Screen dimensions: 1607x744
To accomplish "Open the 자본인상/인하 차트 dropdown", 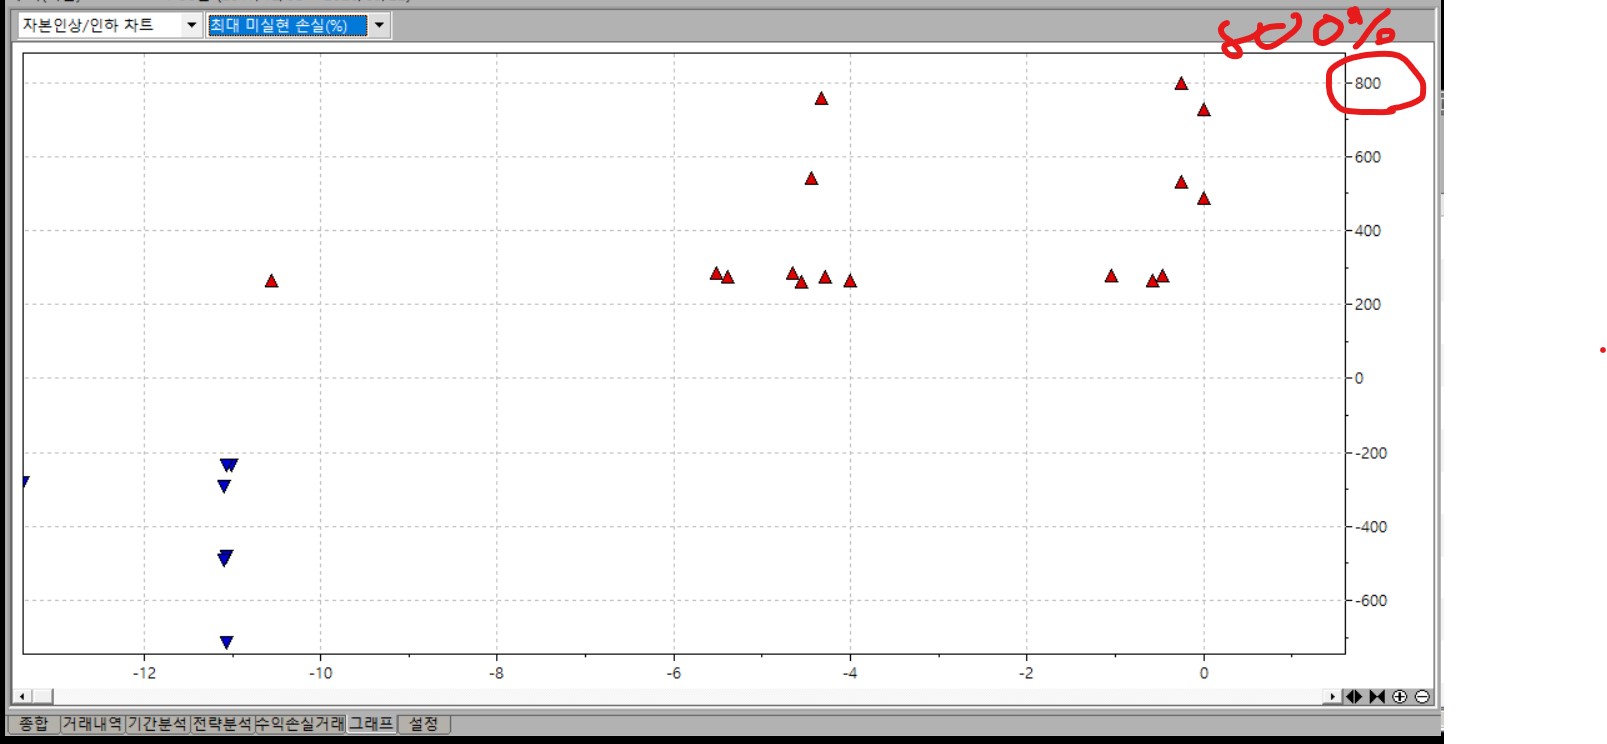I will tap(191, 25).
